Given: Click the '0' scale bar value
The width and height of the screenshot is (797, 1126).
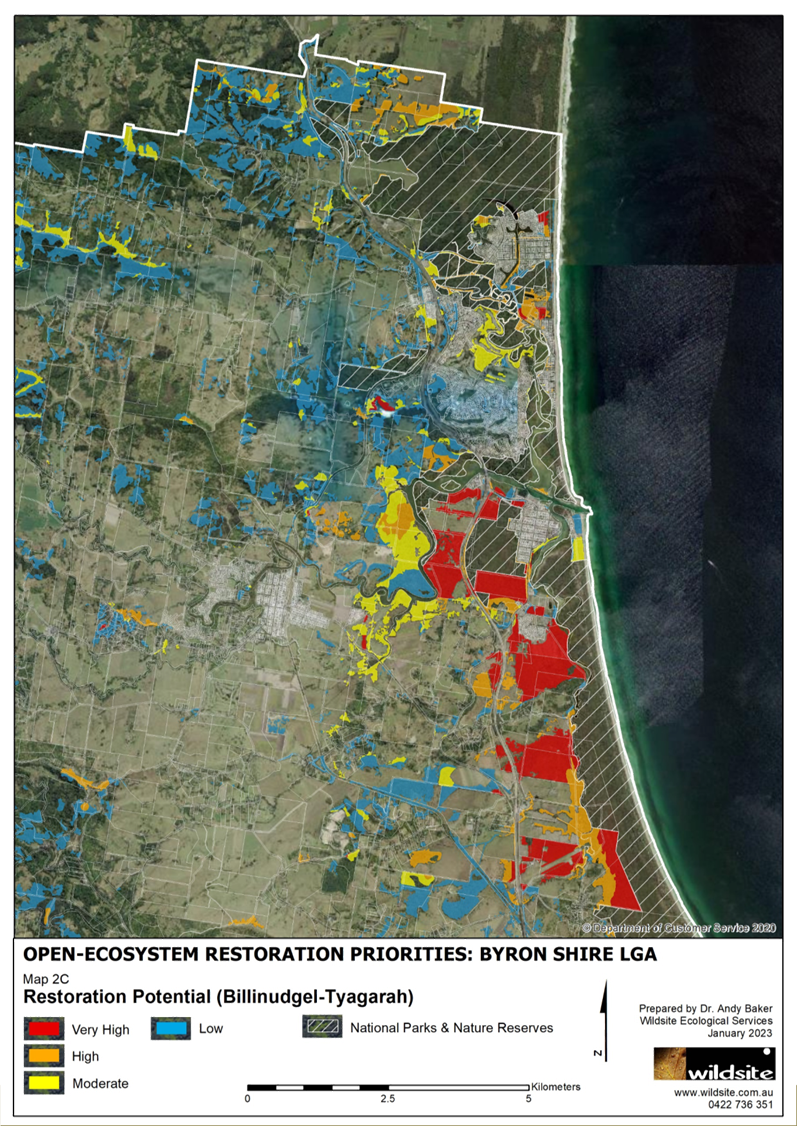Looking at the screenshot, I should 248,1099.
